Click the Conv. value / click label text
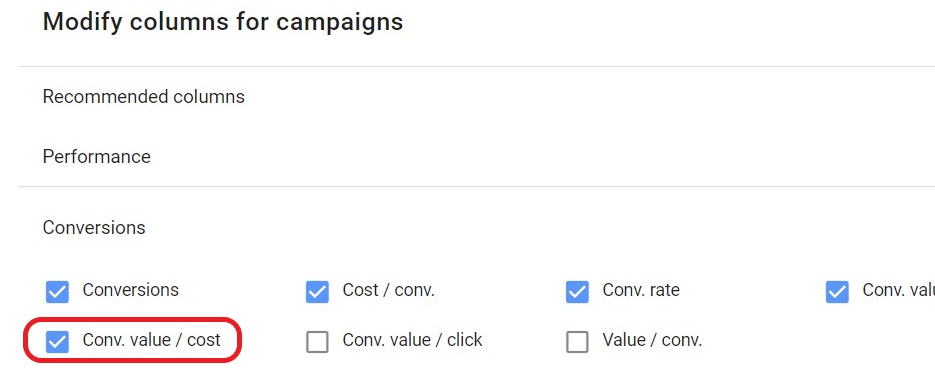Screen dimensions: 935x379 pyautogui.click(x=412, y=340)
